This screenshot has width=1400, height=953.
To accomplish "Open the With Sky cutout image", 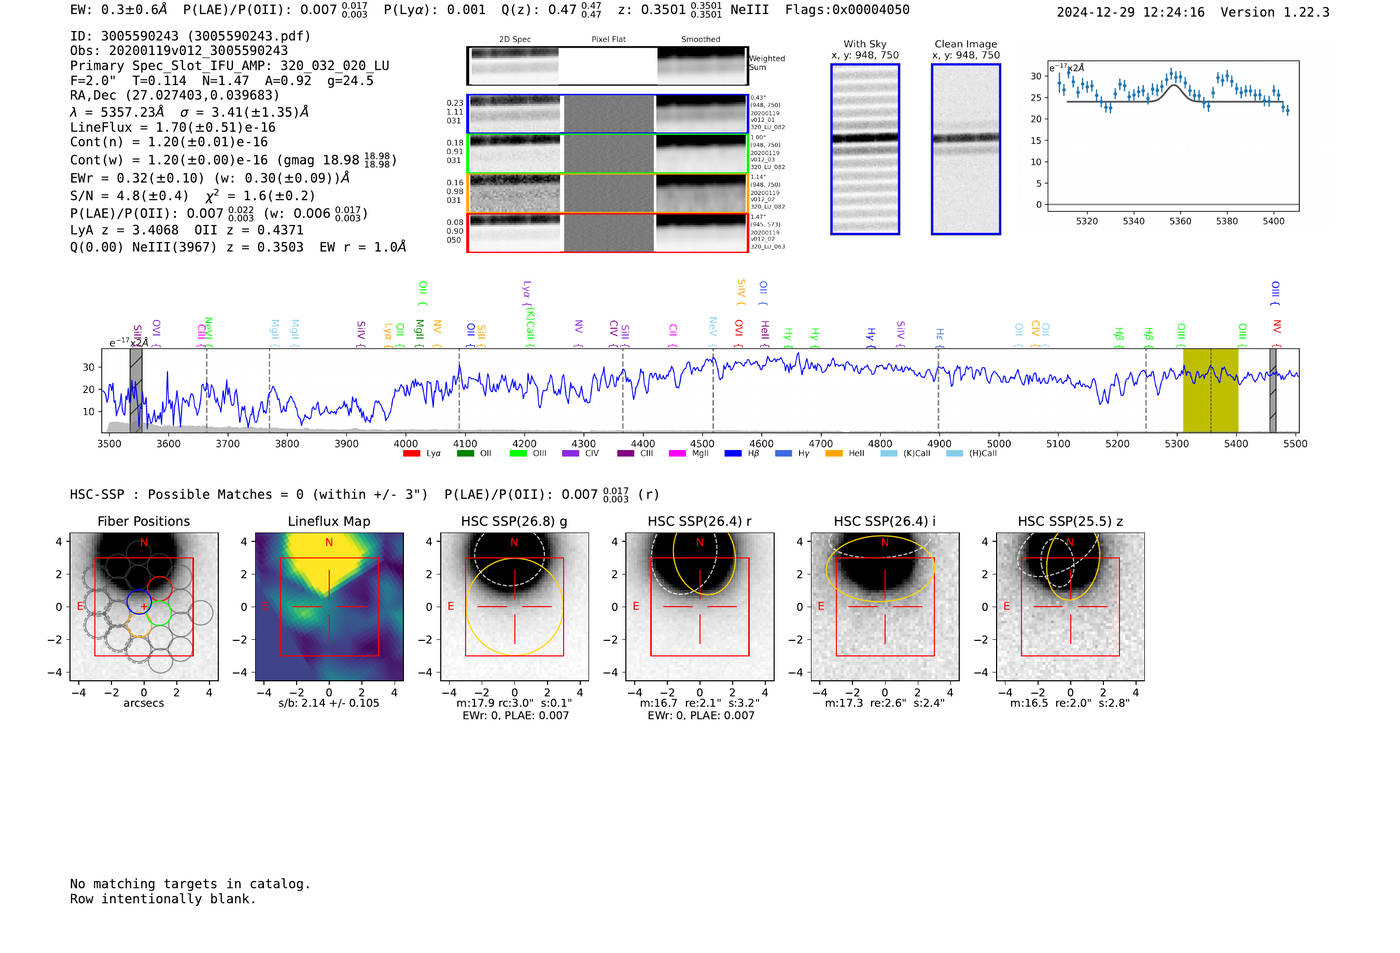I will coord(865,149).
